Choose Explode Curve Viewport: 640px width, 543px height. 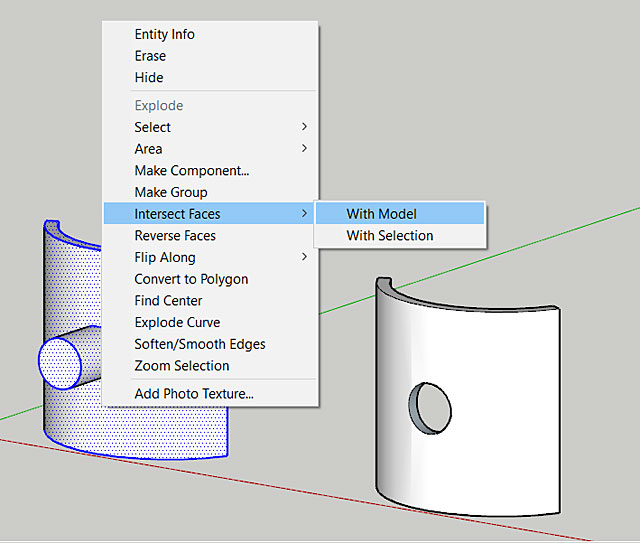click(x=177, y=323)
